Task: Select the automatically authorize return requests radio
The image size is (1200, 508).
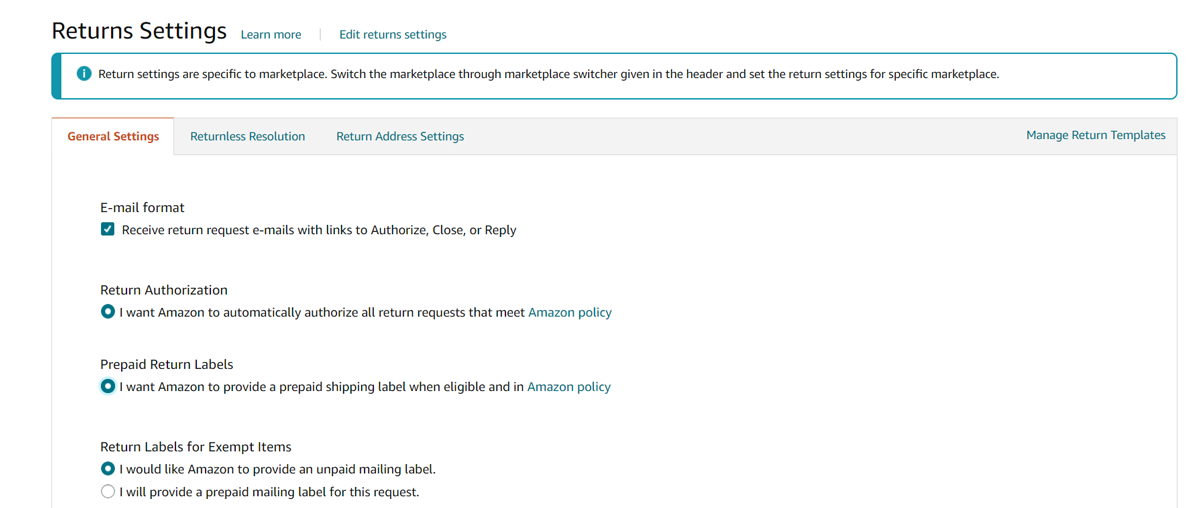Action: point(108,312)
